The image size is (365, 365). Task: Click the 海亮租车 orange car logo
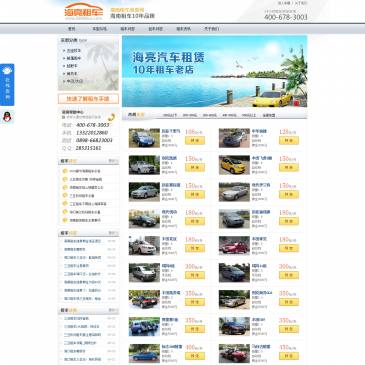pyautogui.click(x=84, y=11)
